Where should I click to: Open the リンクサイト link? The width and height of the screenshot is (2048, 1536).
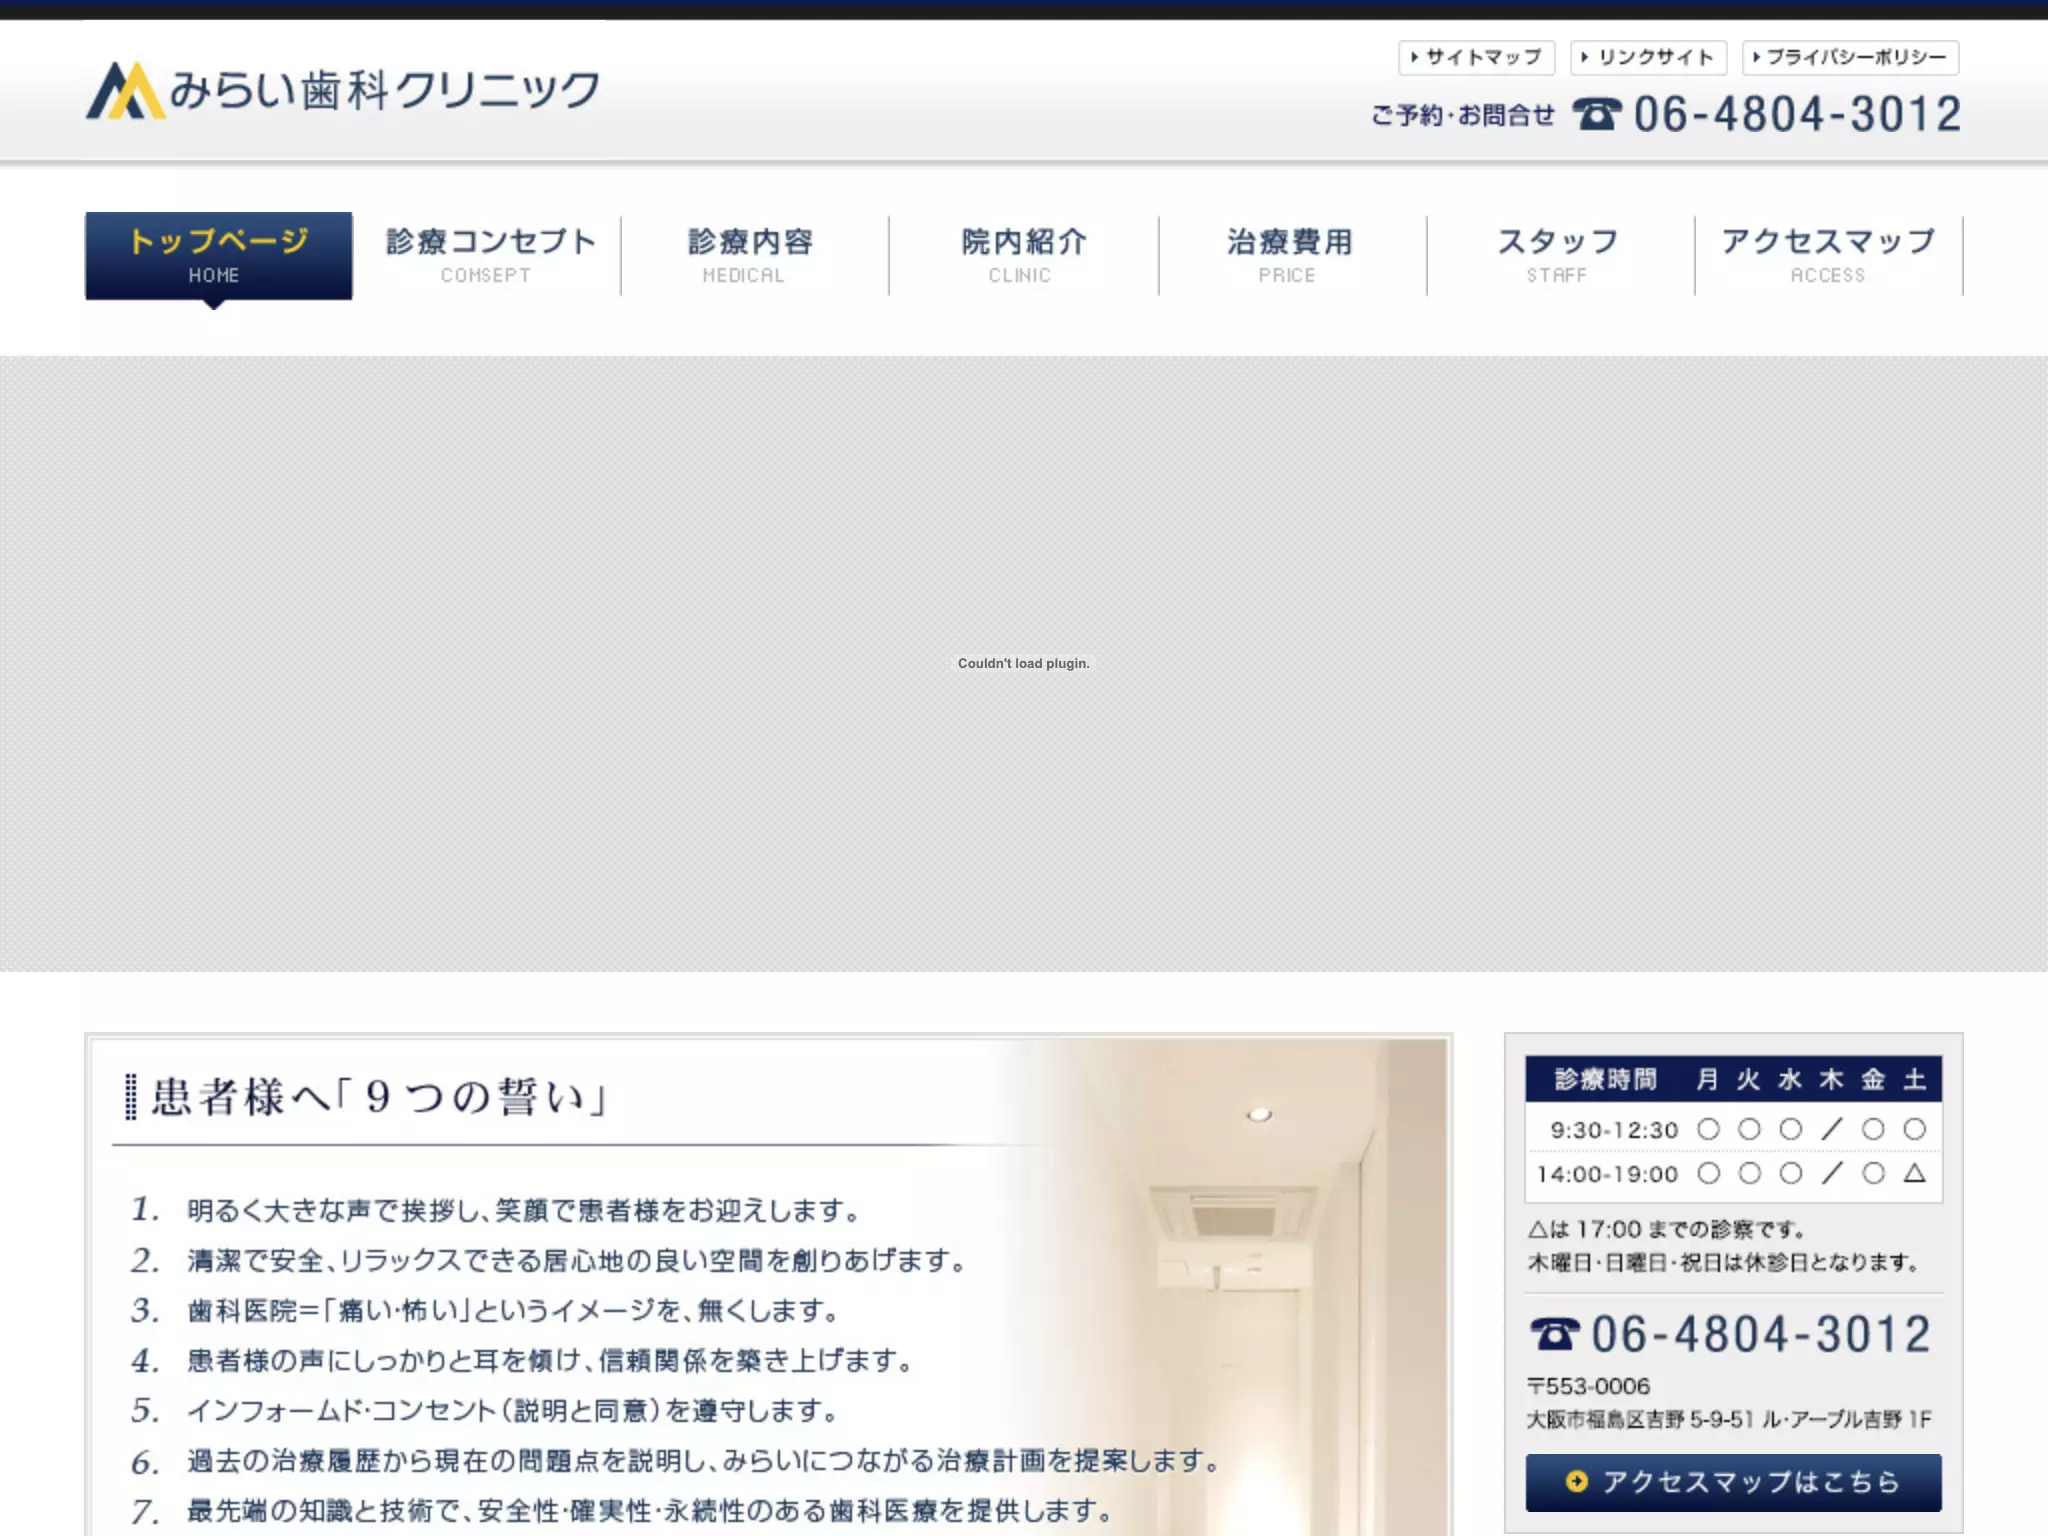pyautogui.click(x=1648, y=57)
